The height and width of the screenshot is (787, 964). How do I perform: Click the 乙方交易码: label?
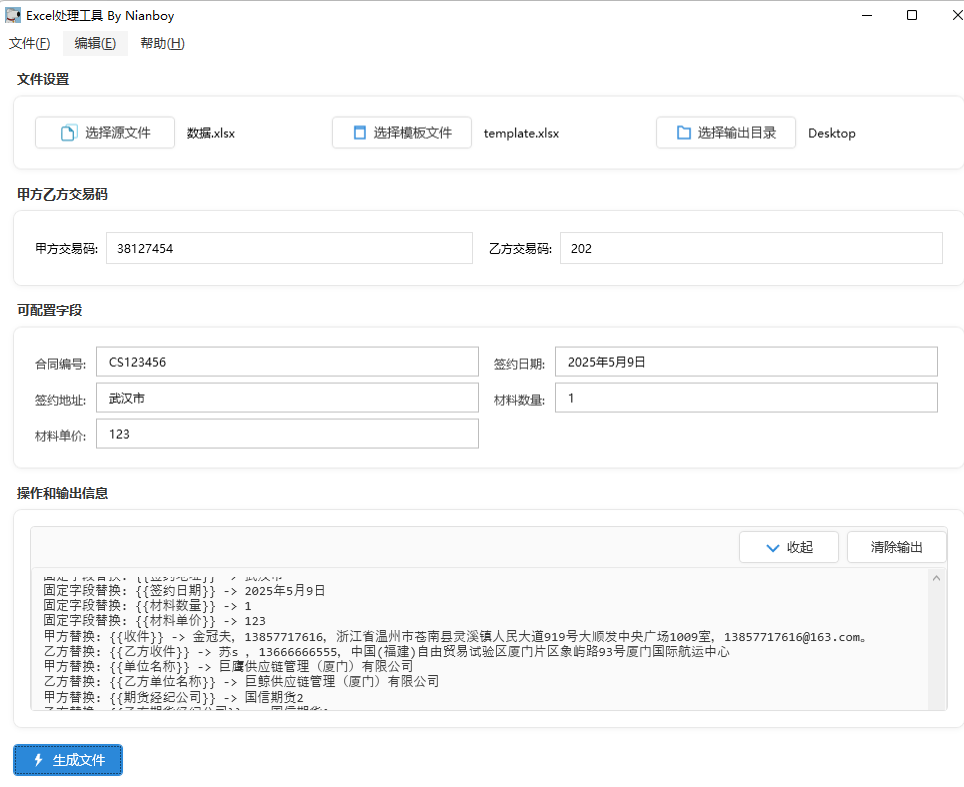coord(520,248)
